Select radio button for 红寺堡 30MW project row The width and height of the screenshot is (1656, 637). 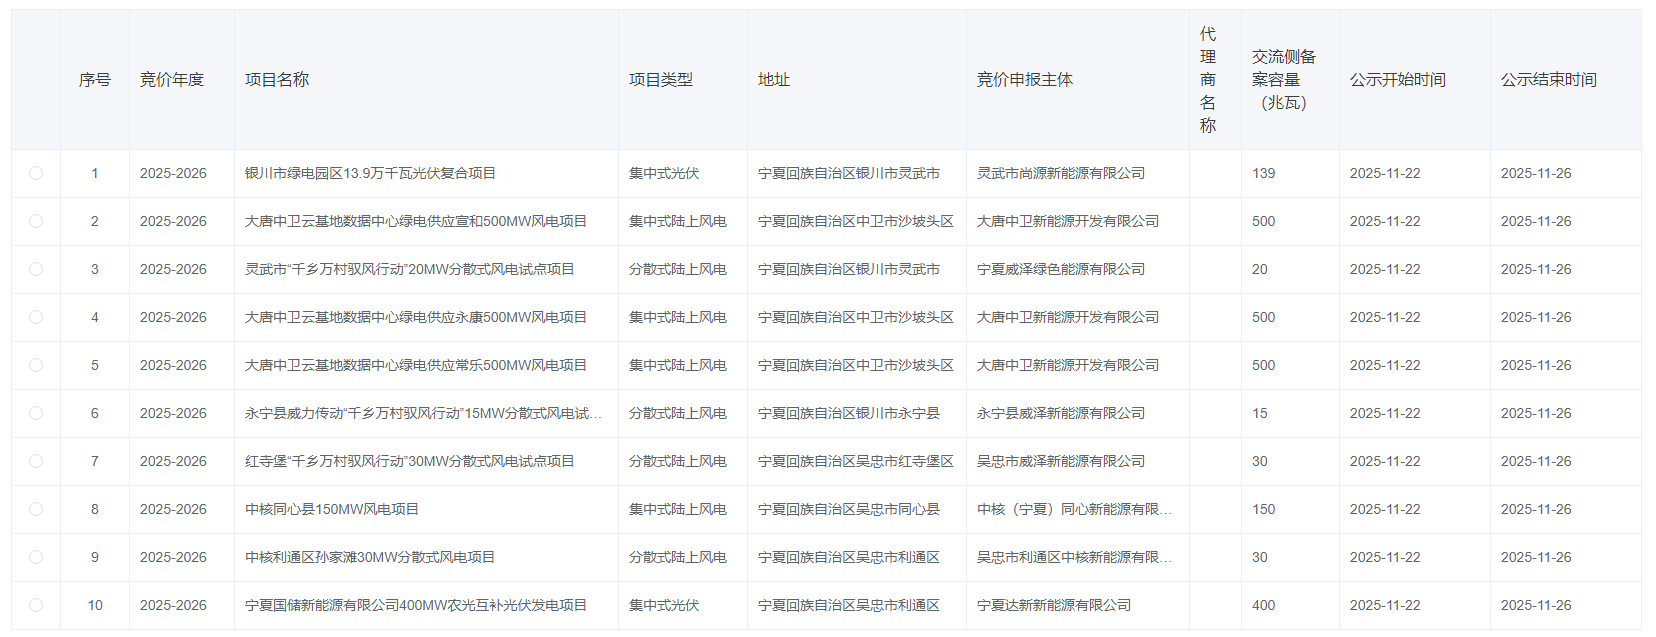(36, 461)
